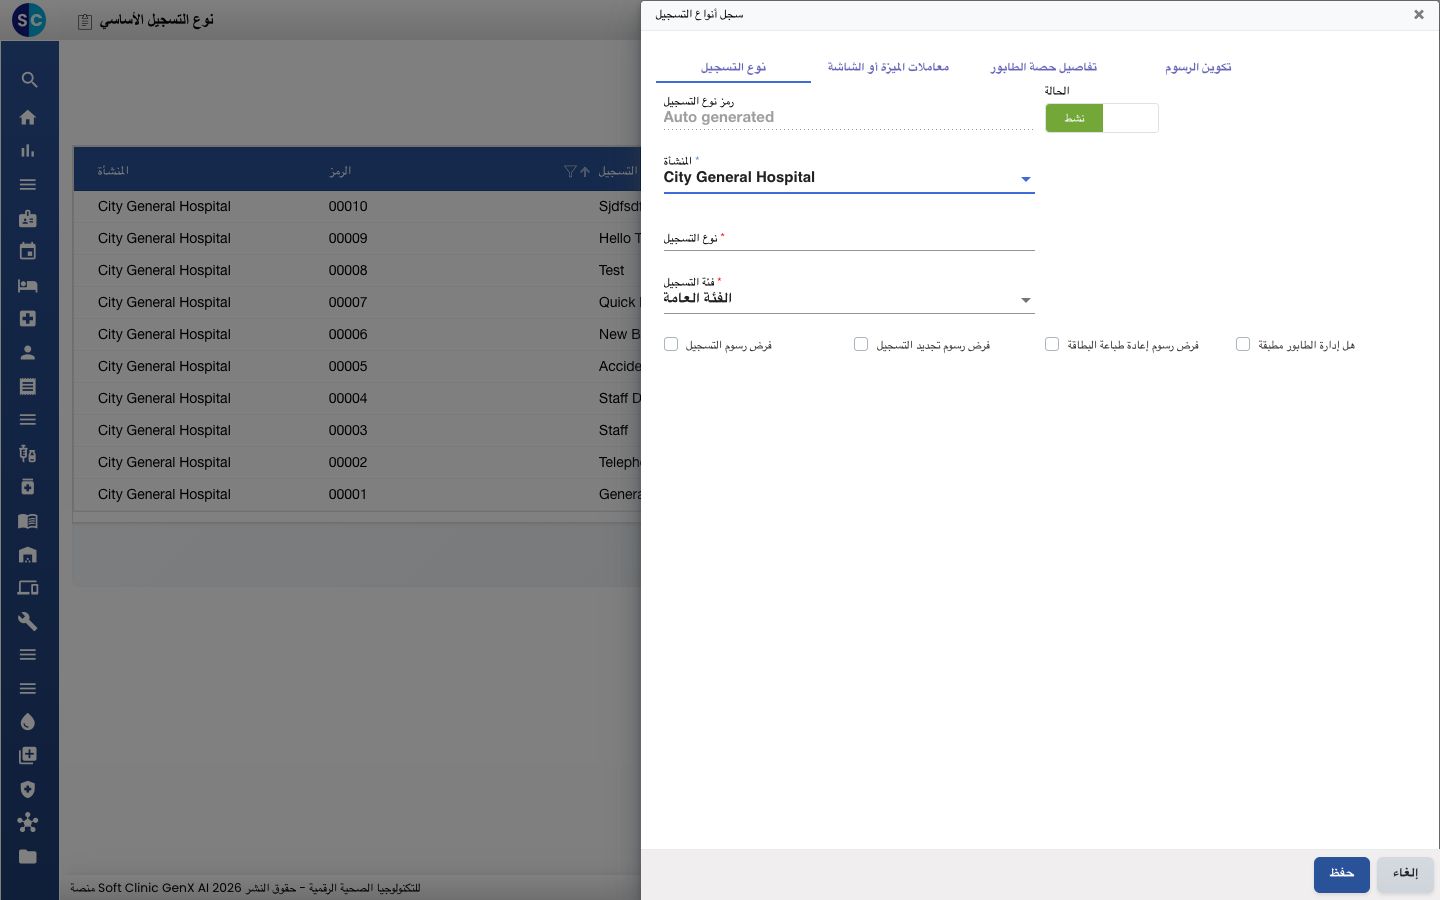Open the receipt document icon in sidebar
1440x900 pixels.
click(28, 386)
